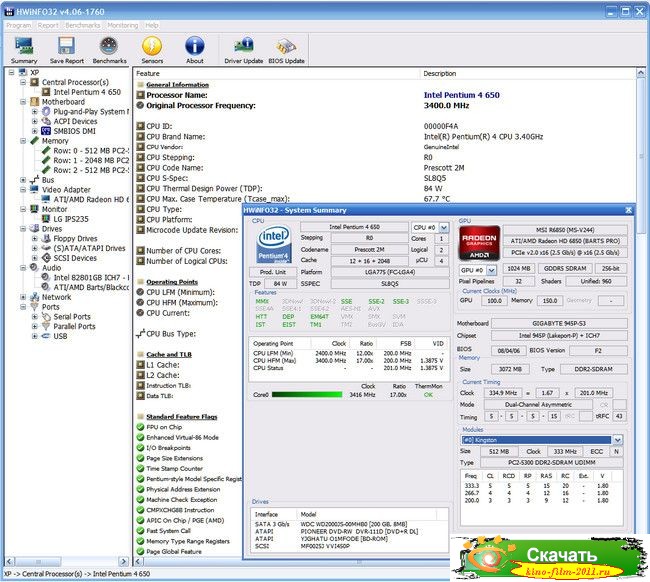The width and height of the screenshot is (650, 582).
Task: Click the Core0 green load bar
Action: [307, 395]
